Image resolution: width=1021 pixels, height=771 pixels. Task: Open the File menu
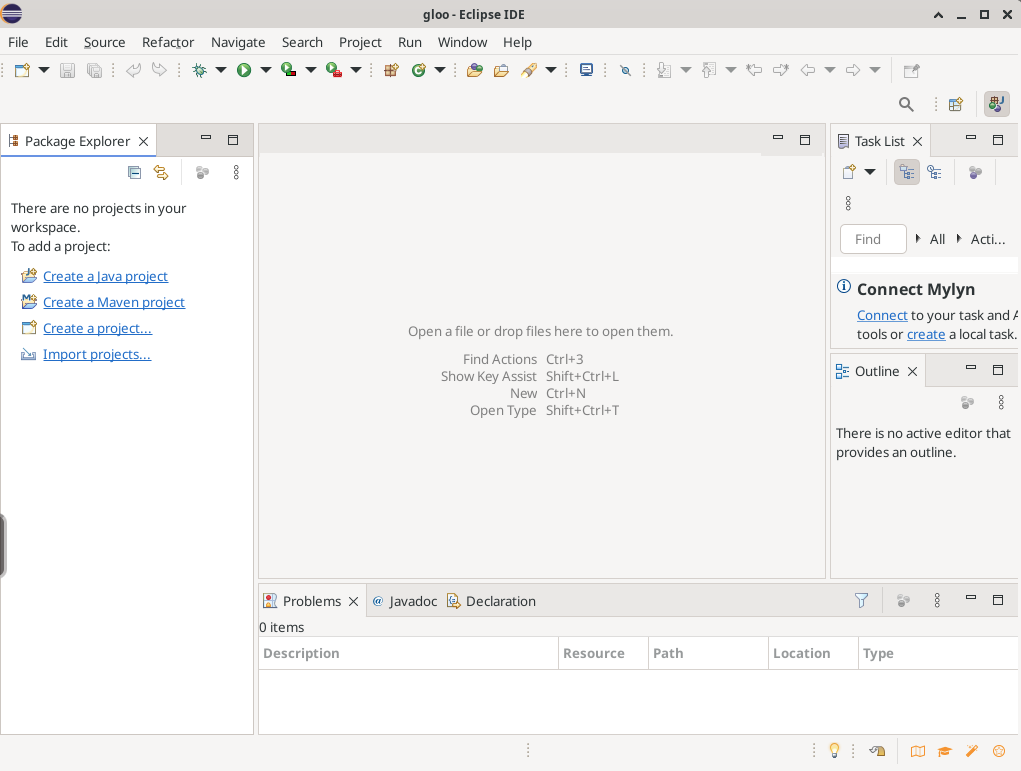click(18, 42)
